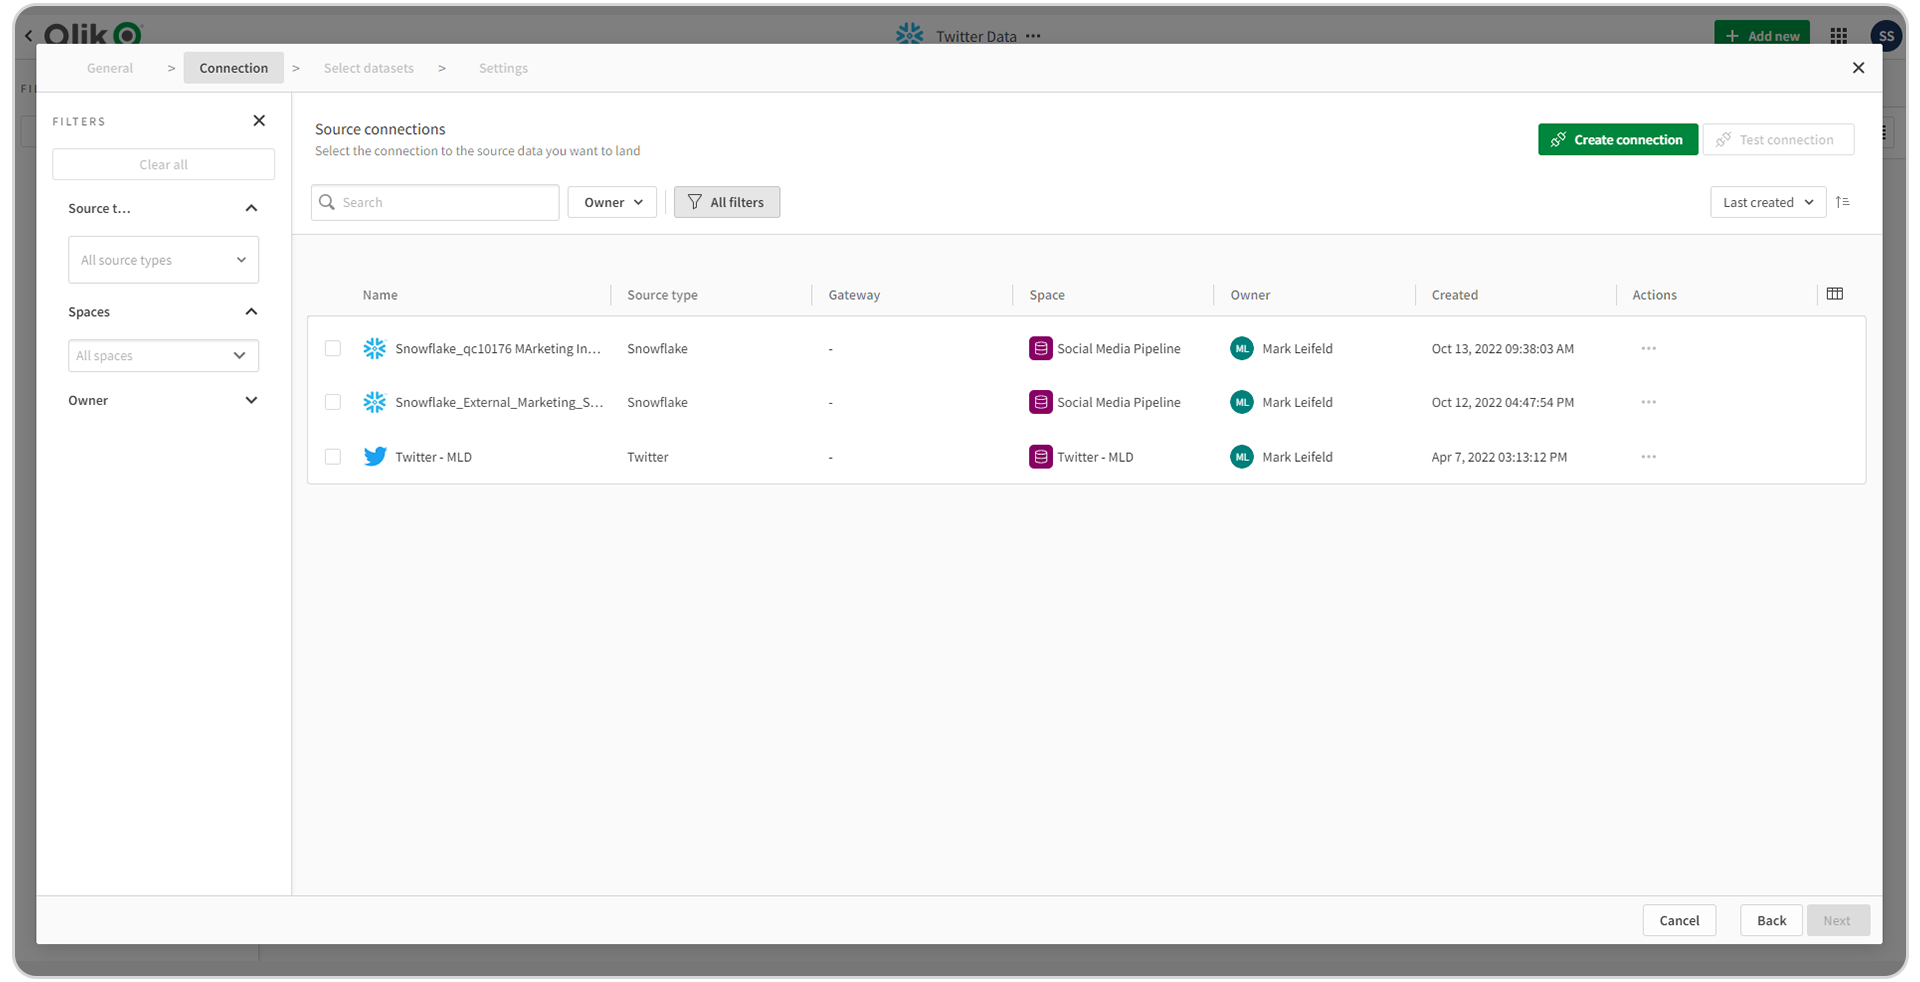Open the SS user profile avatar

coord(1886,36)
